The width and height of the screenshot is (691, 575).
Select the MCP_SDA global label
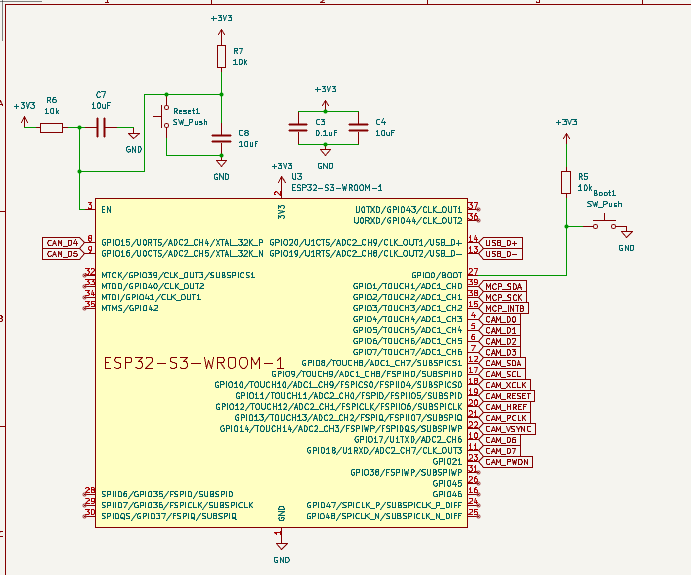click(x=503, y=286)
